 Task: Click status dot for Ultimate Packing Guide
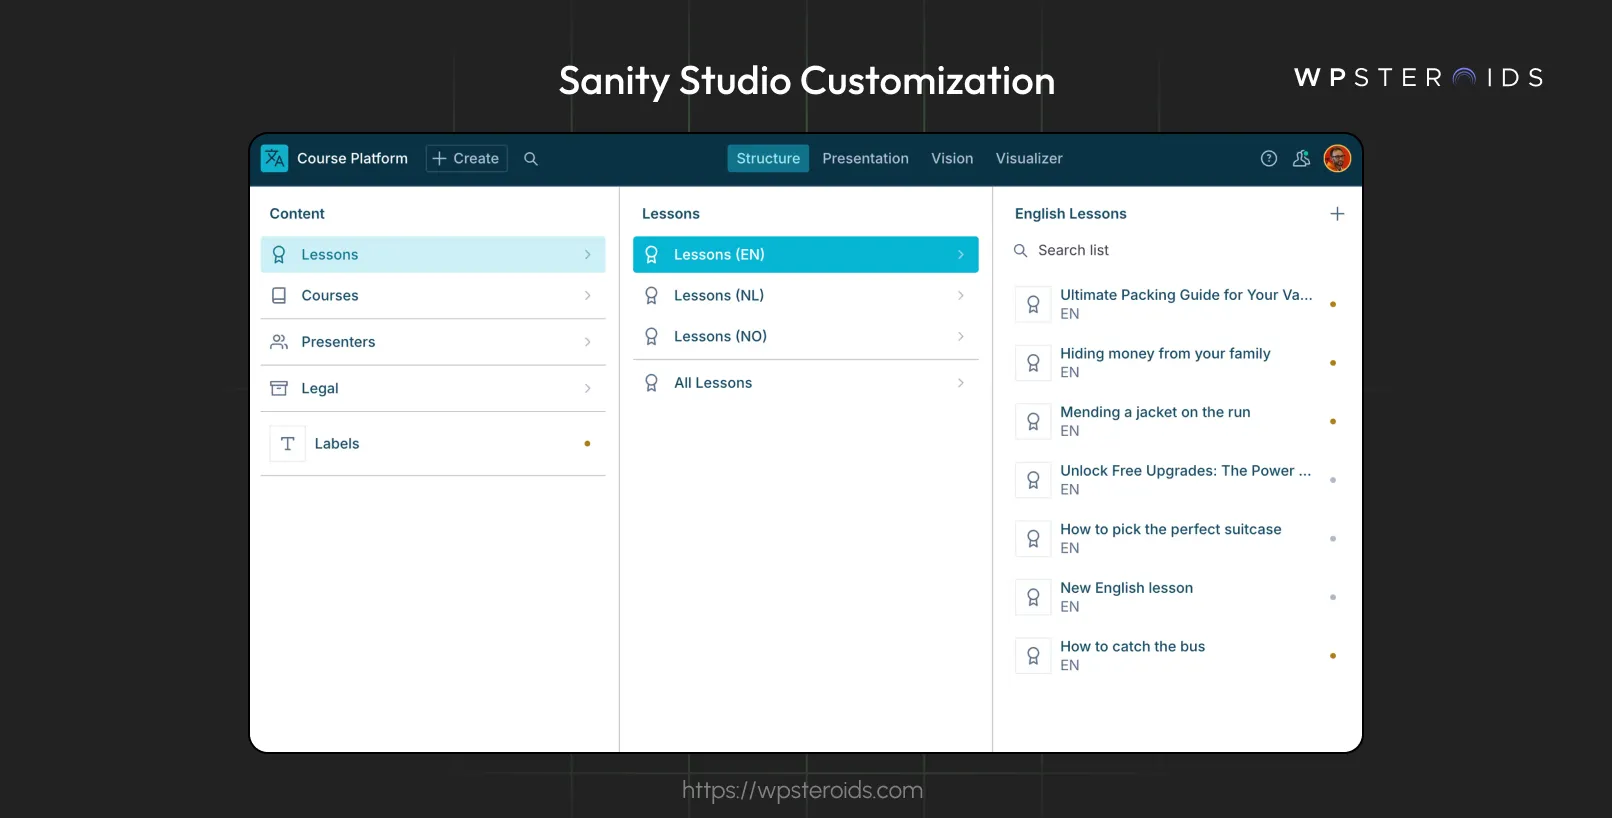[1333, 304]
